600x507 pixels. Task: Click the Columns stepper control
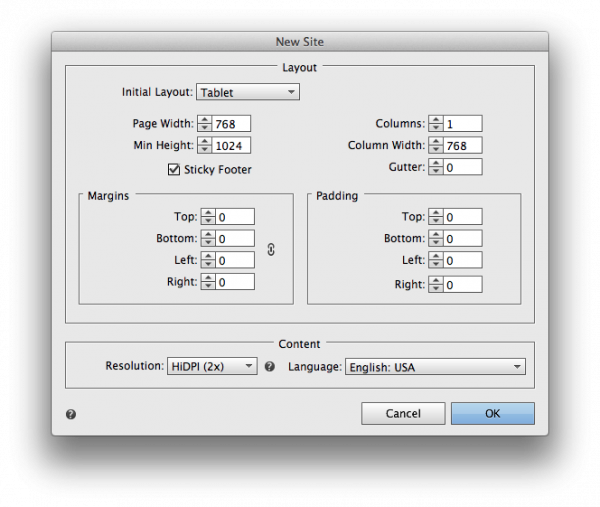[x=434, y=124]
